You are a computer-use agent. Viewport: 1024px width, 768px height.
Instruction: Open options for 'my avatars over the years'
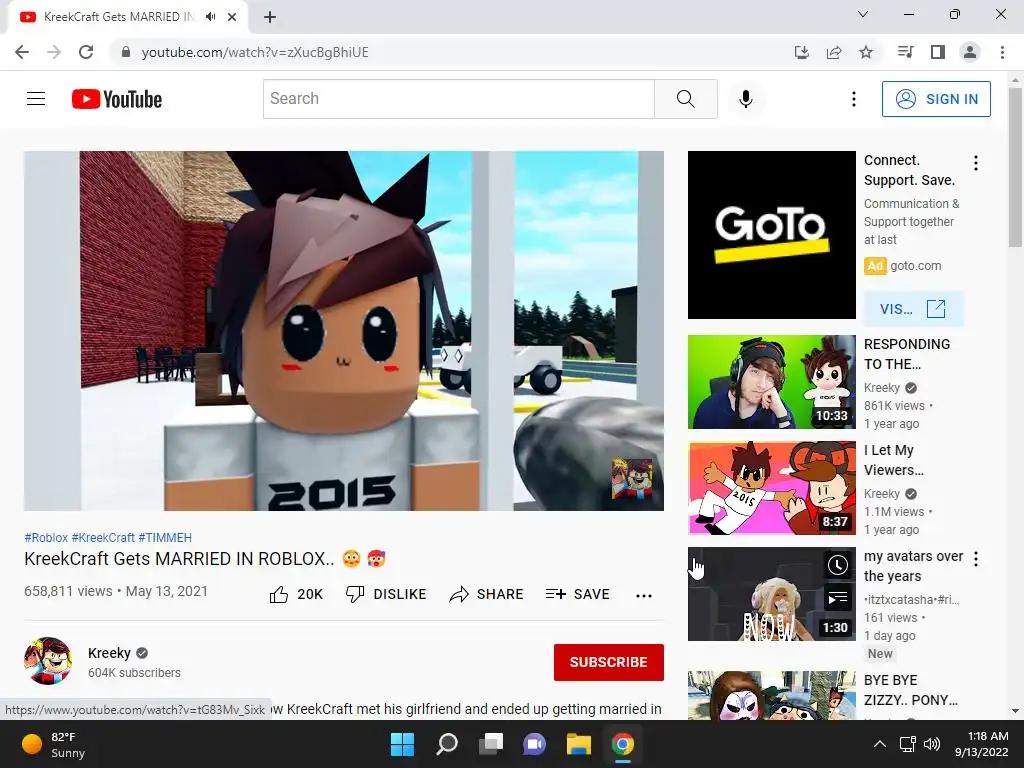[x=976, y=559]
